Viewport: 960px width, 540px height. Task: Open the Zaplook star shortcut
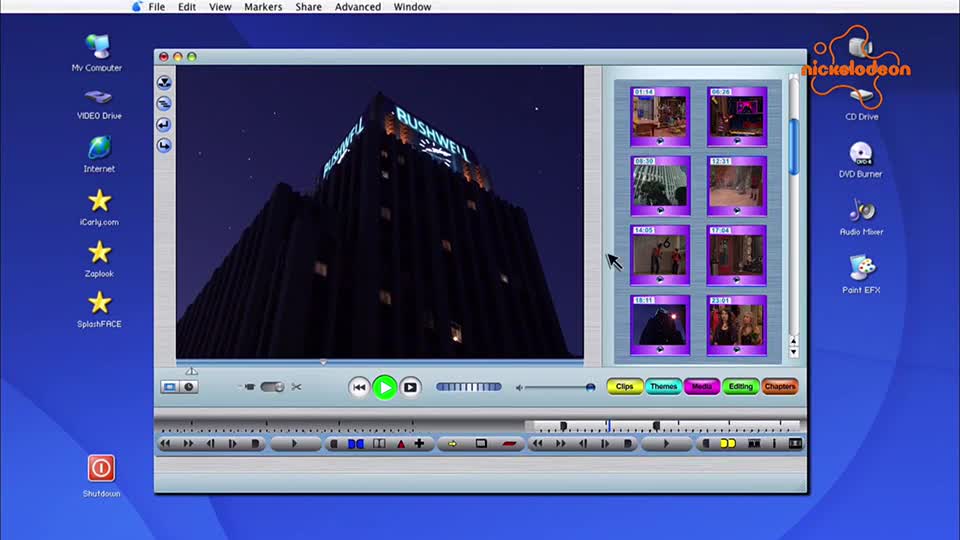click(99, 259)
